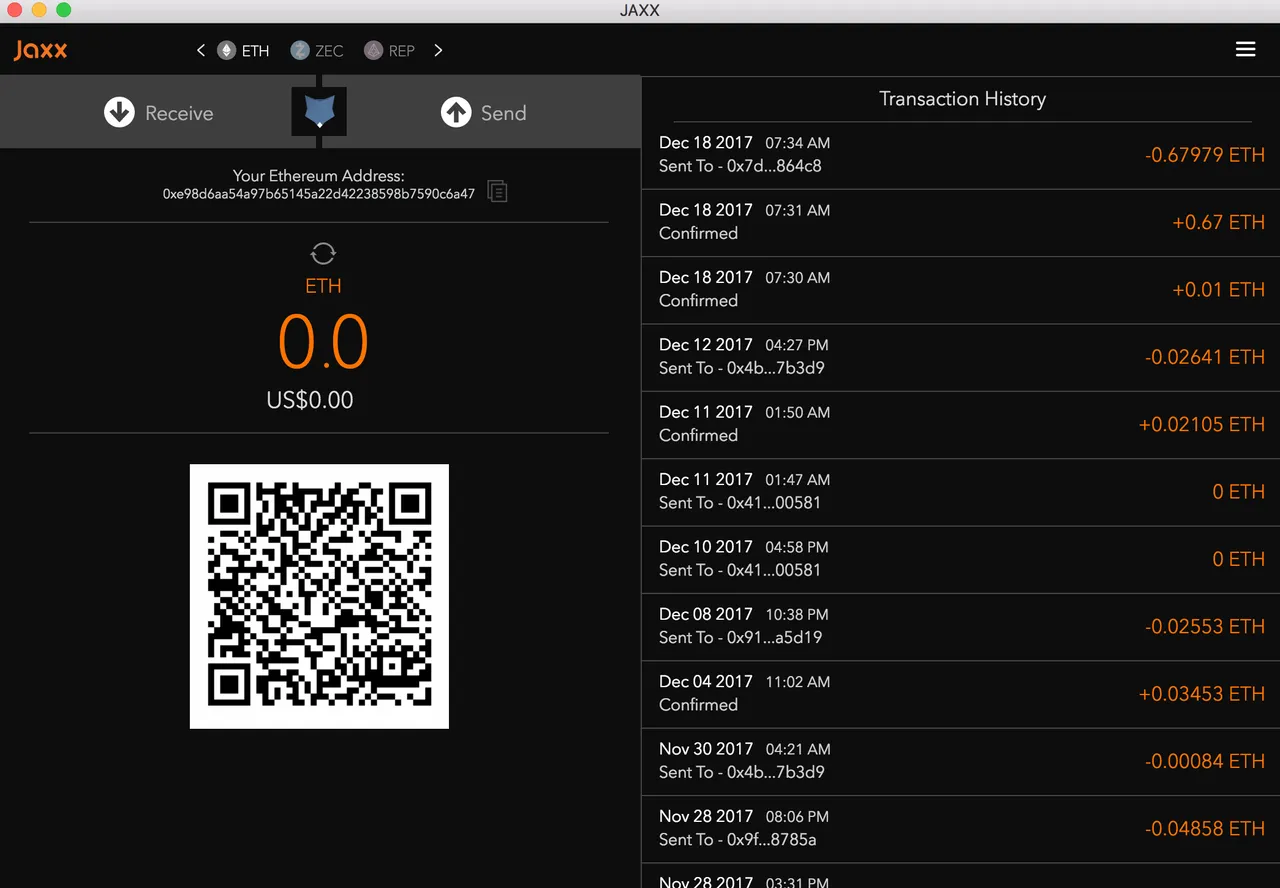Click the Zcash coin icon
Screen dimensions: 1280x888
[299, 50]
